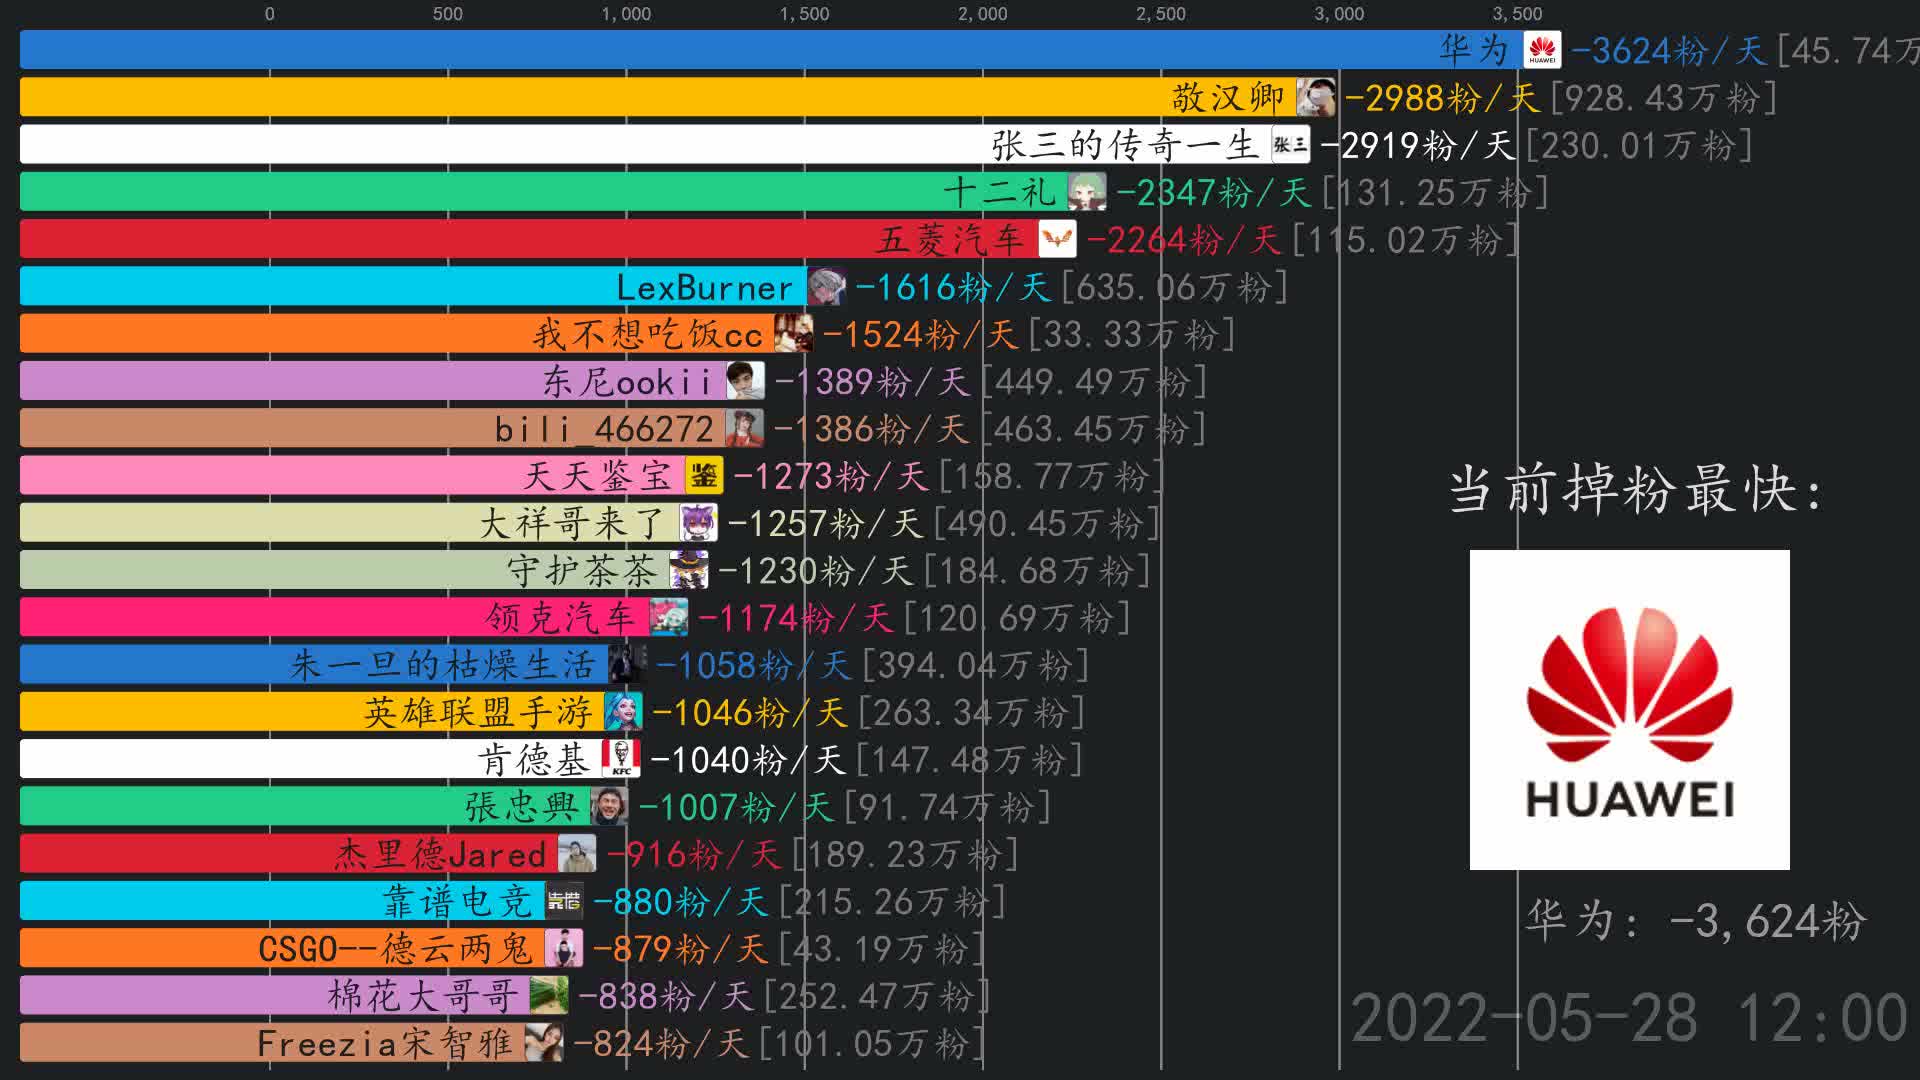Click the -1524粉/天 value text

pyautogui.click(x=921, y=334)
